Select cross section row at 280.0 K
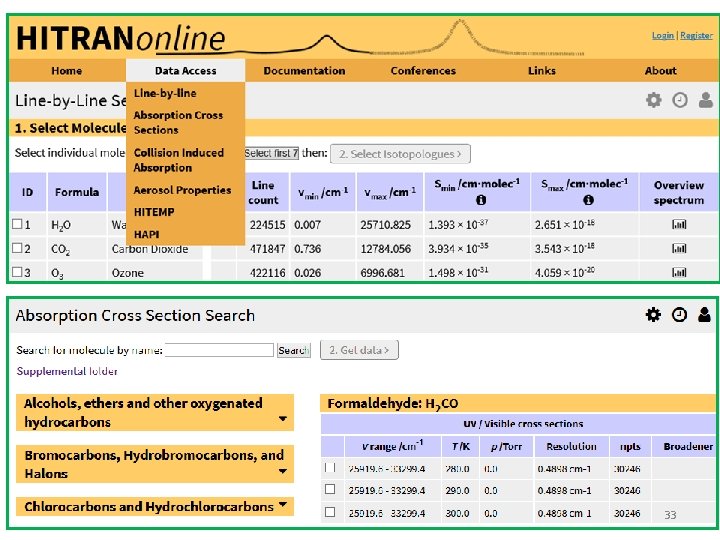The image size is (720, 540). click(330, 467)
